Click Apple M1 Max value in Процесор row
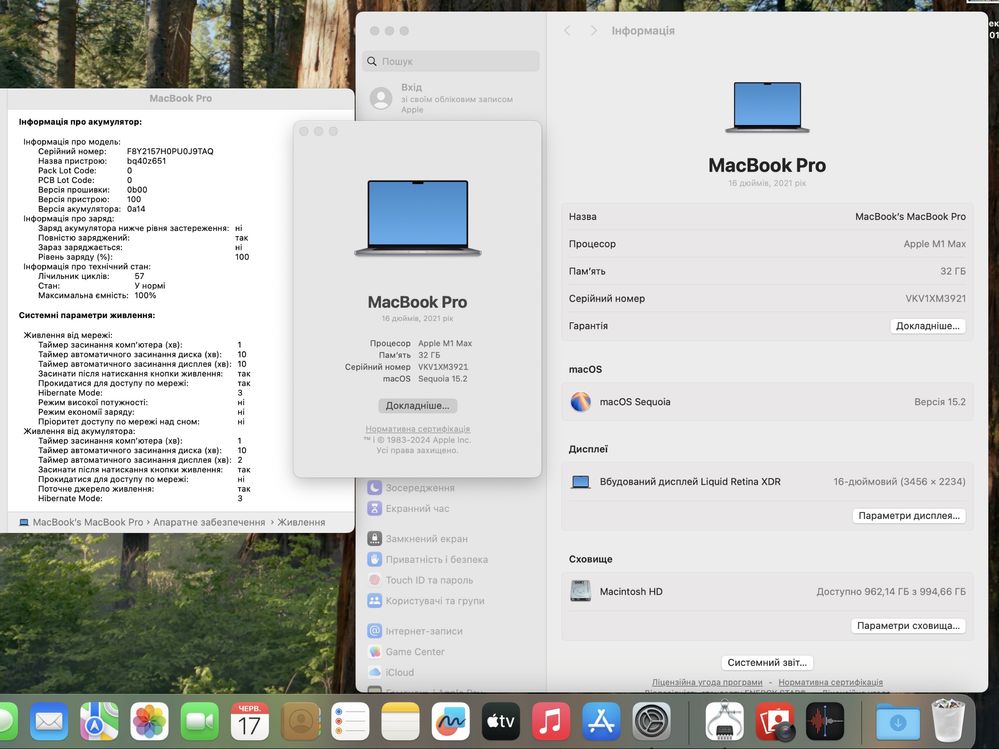The height and width of the screenshot is (749, 999). (935, 244)
